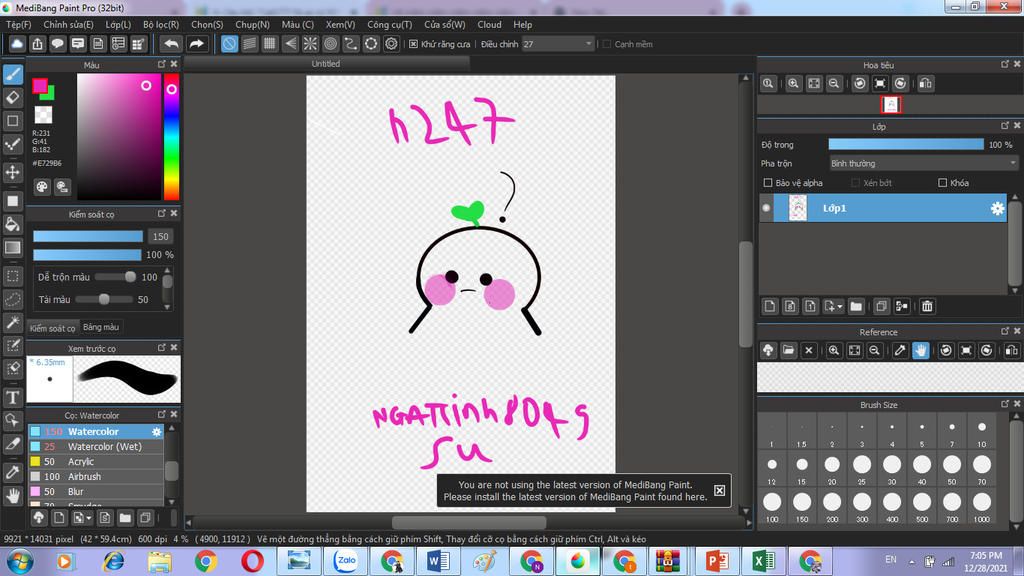The height and width of the screenshot is (576, 1024).
Task: Enable Bảo vệ alpha checkbox
Action: pyautogui.click(x=768, y=183)
